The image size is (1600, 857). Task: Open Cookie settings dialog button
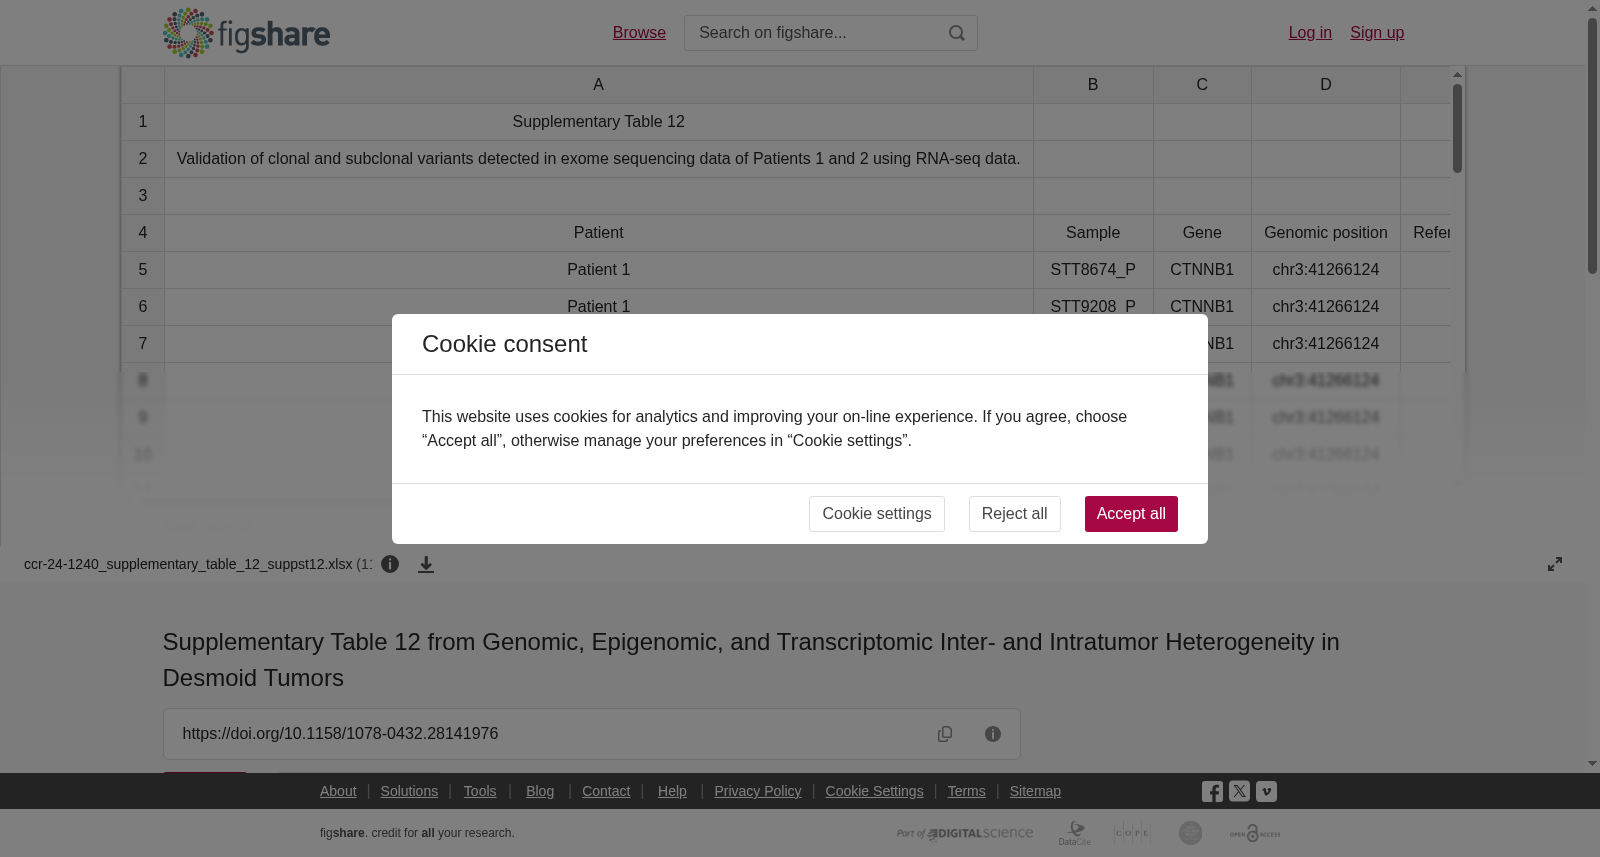(877, 514)
